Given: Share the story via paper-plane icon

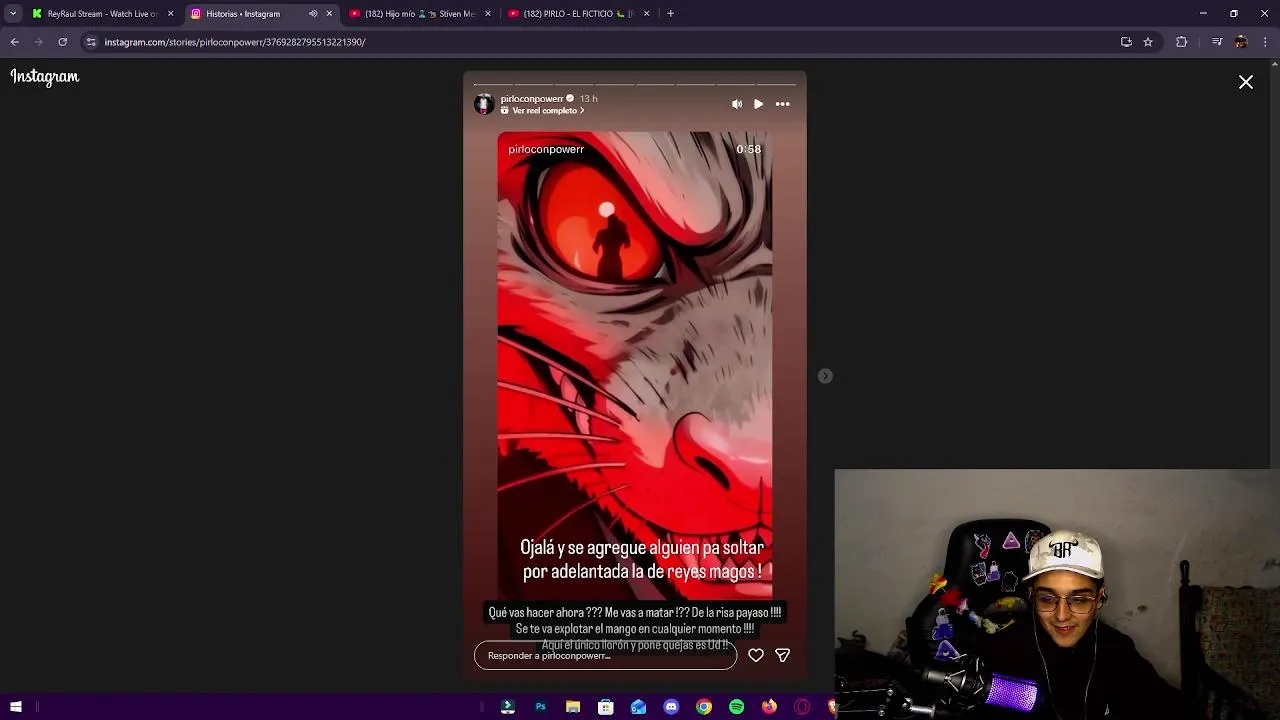Looking at the screenshot, I should 783,655.
